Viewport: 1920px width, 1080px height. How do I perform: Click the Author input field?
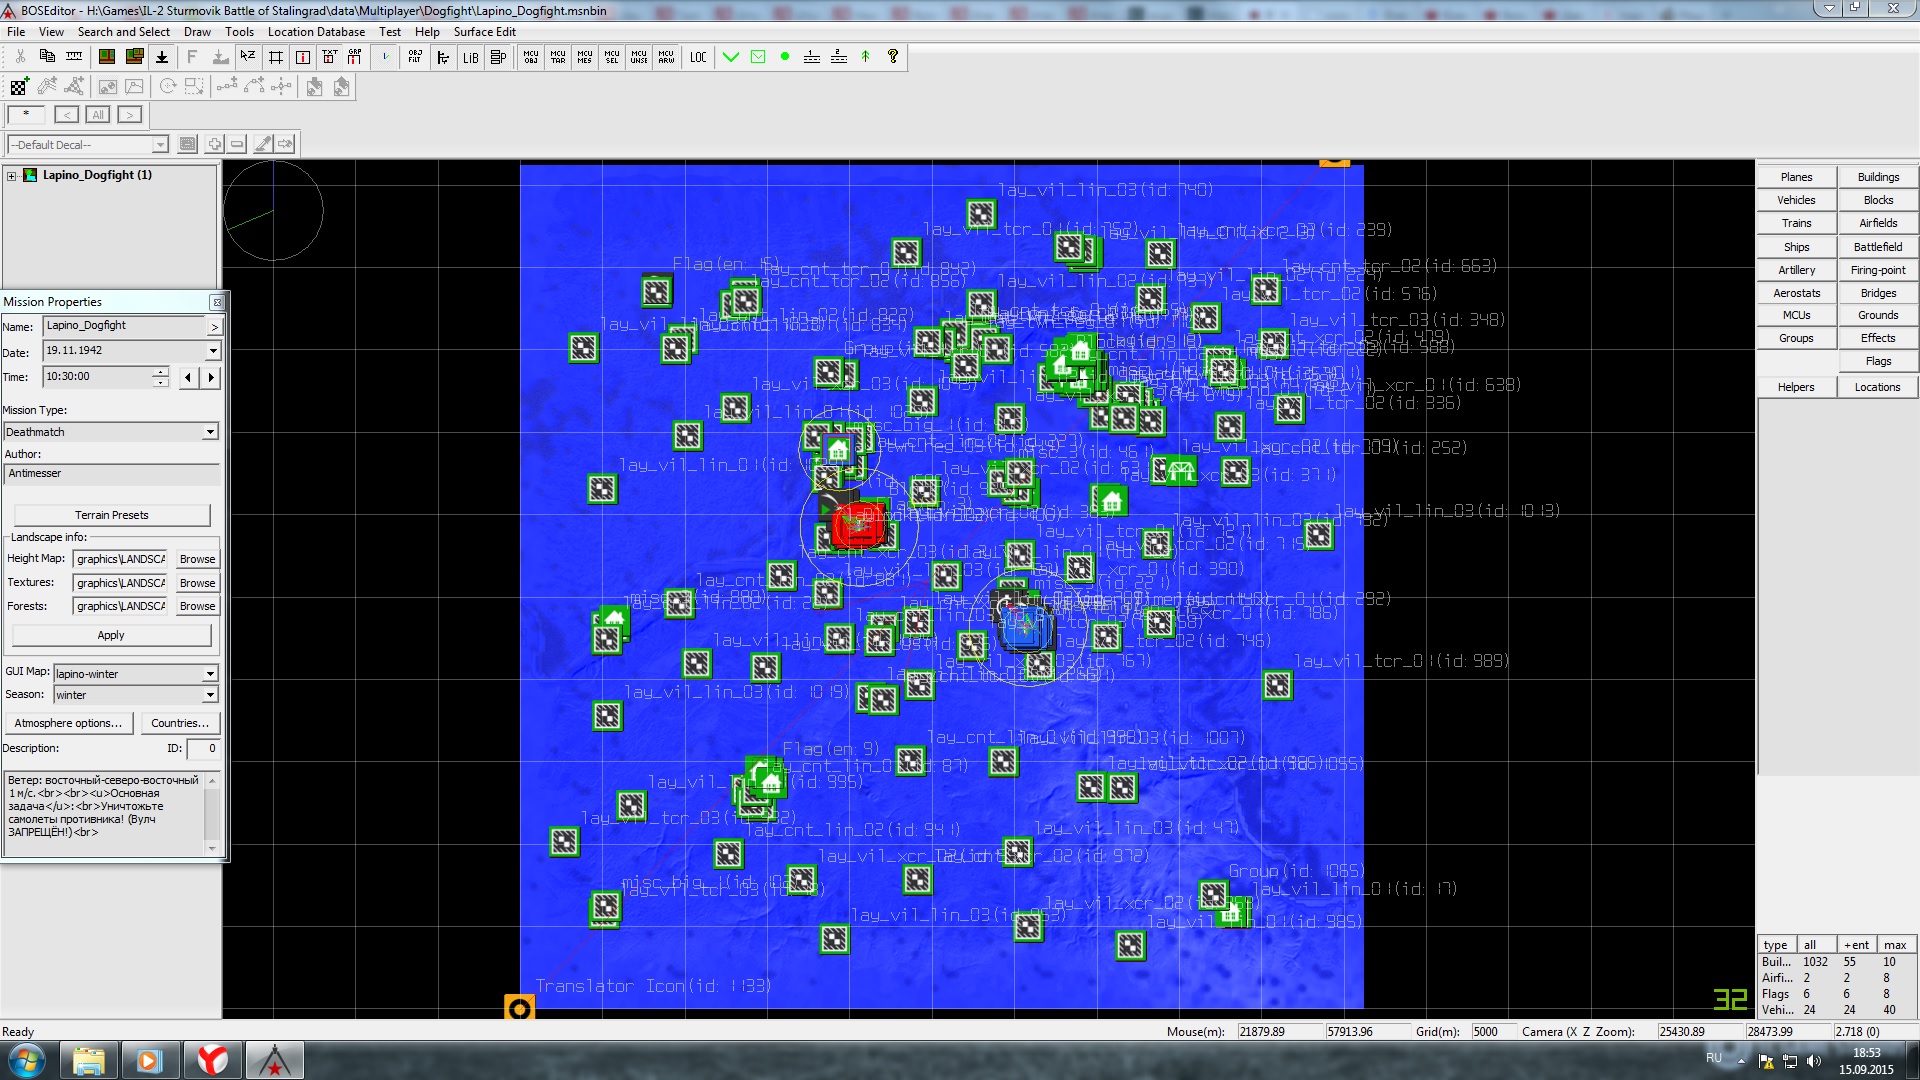pos(112,474)
